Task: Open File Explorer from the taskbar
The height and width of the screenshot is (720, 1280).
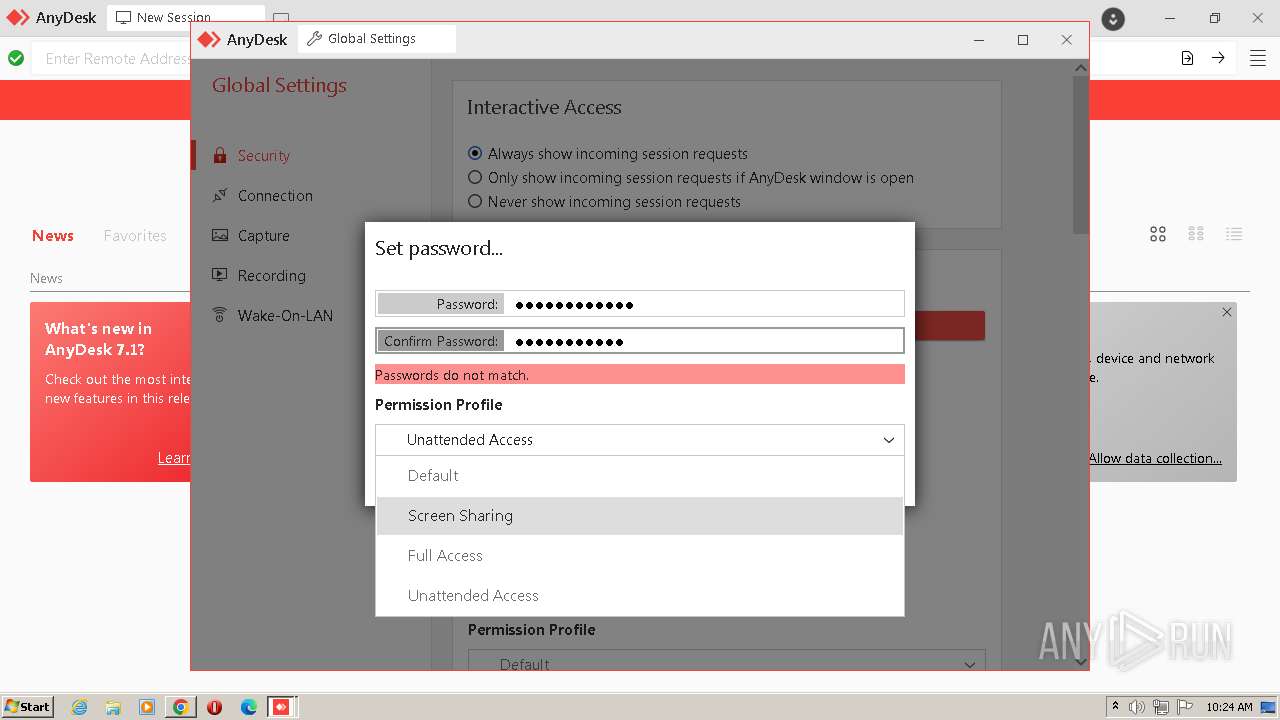Action: 113,707
